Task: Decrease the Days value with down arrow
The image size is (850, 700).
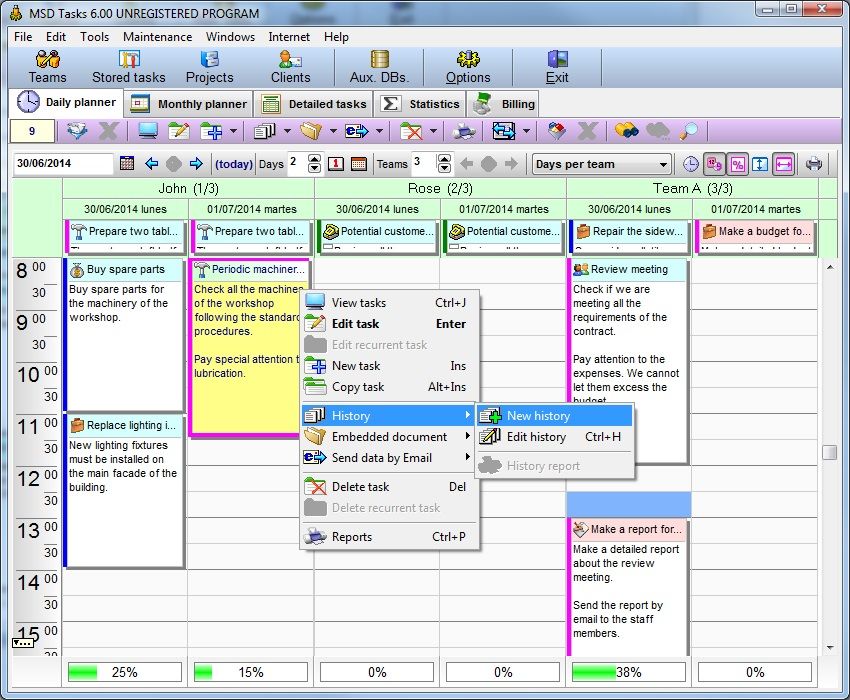Action: [x=314, y=168]
